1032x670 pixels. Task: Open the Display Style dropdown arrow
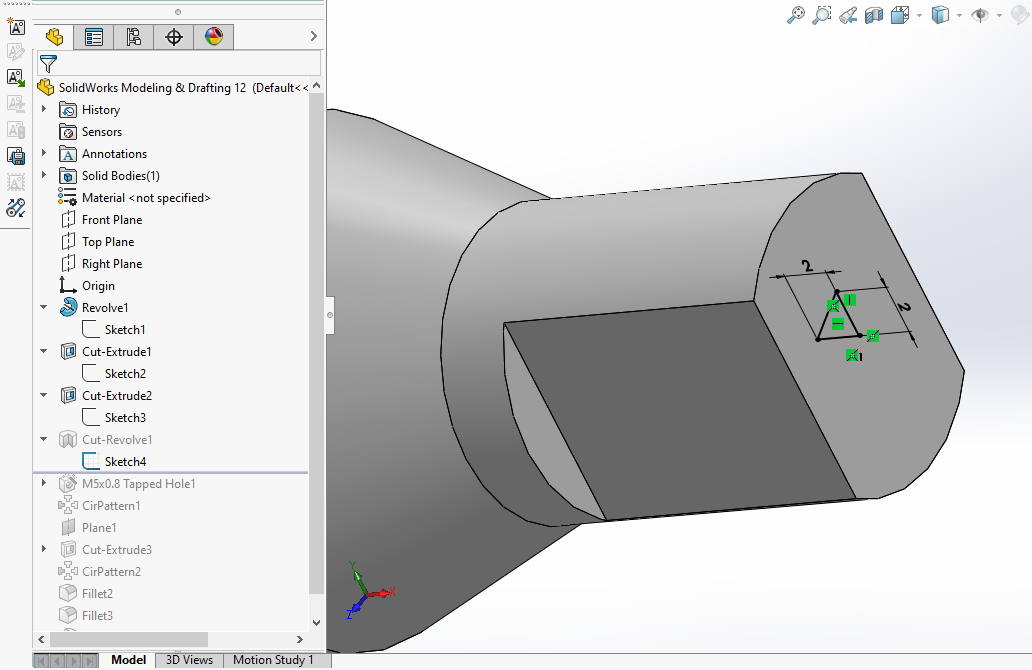(x=959, y=15)
